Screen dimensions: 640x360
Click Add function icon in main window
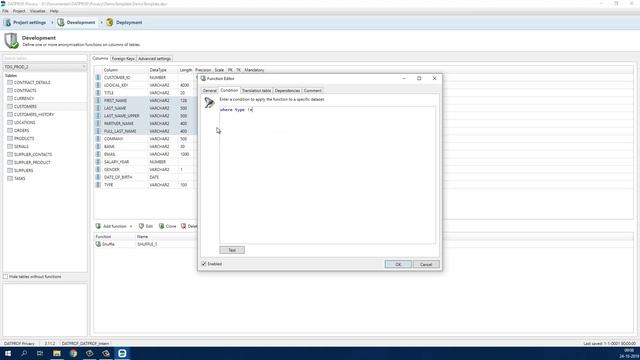click(x=98, y=226)
